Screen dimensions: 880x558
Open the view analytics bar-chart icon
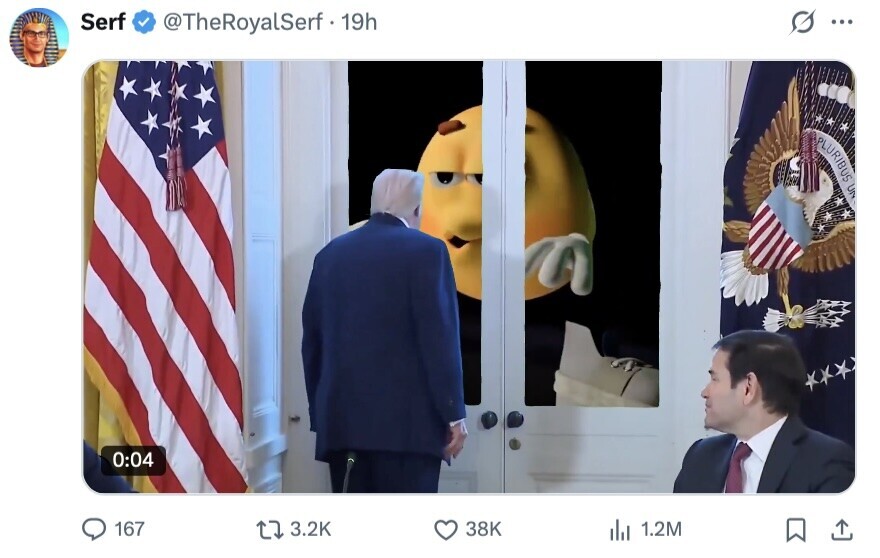(620, 529)
